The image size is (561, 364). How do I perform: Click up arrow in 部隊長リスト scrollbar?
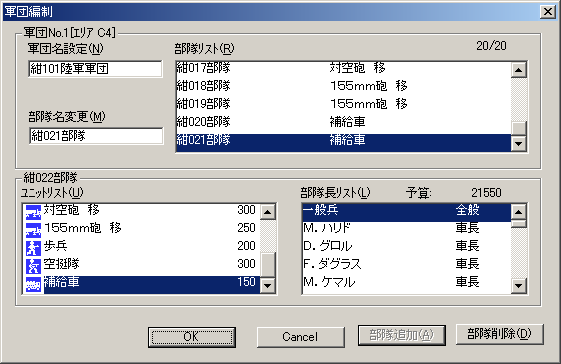pyautogui.click(x=518, y=212)
